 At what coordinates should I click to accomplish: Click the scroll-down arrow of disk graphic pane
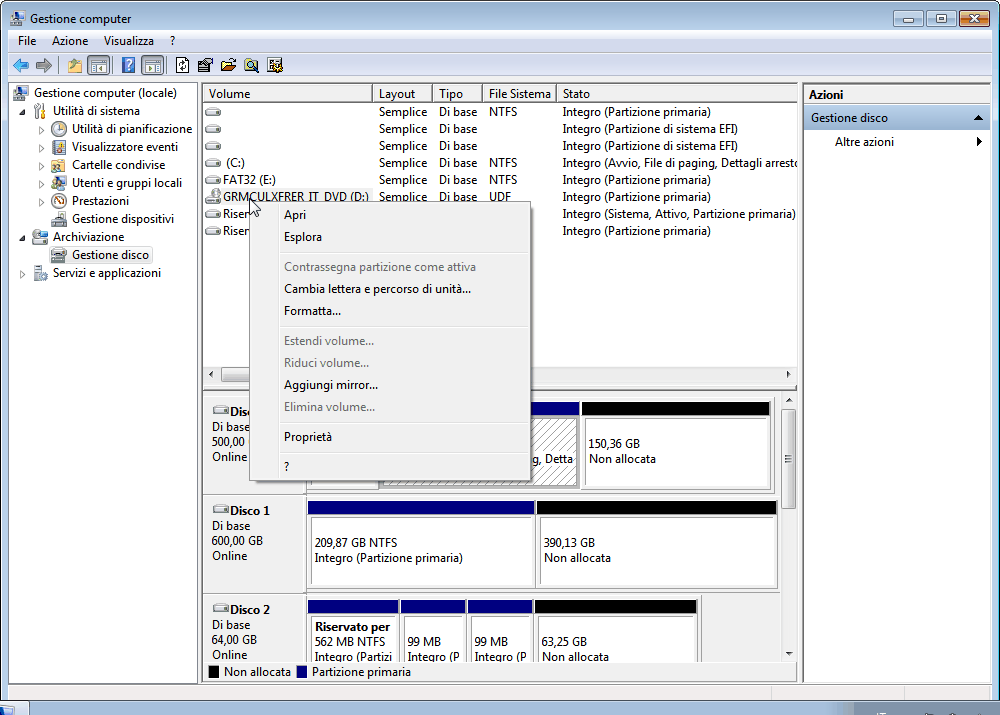pyautogui.click(x=789, y=653)
